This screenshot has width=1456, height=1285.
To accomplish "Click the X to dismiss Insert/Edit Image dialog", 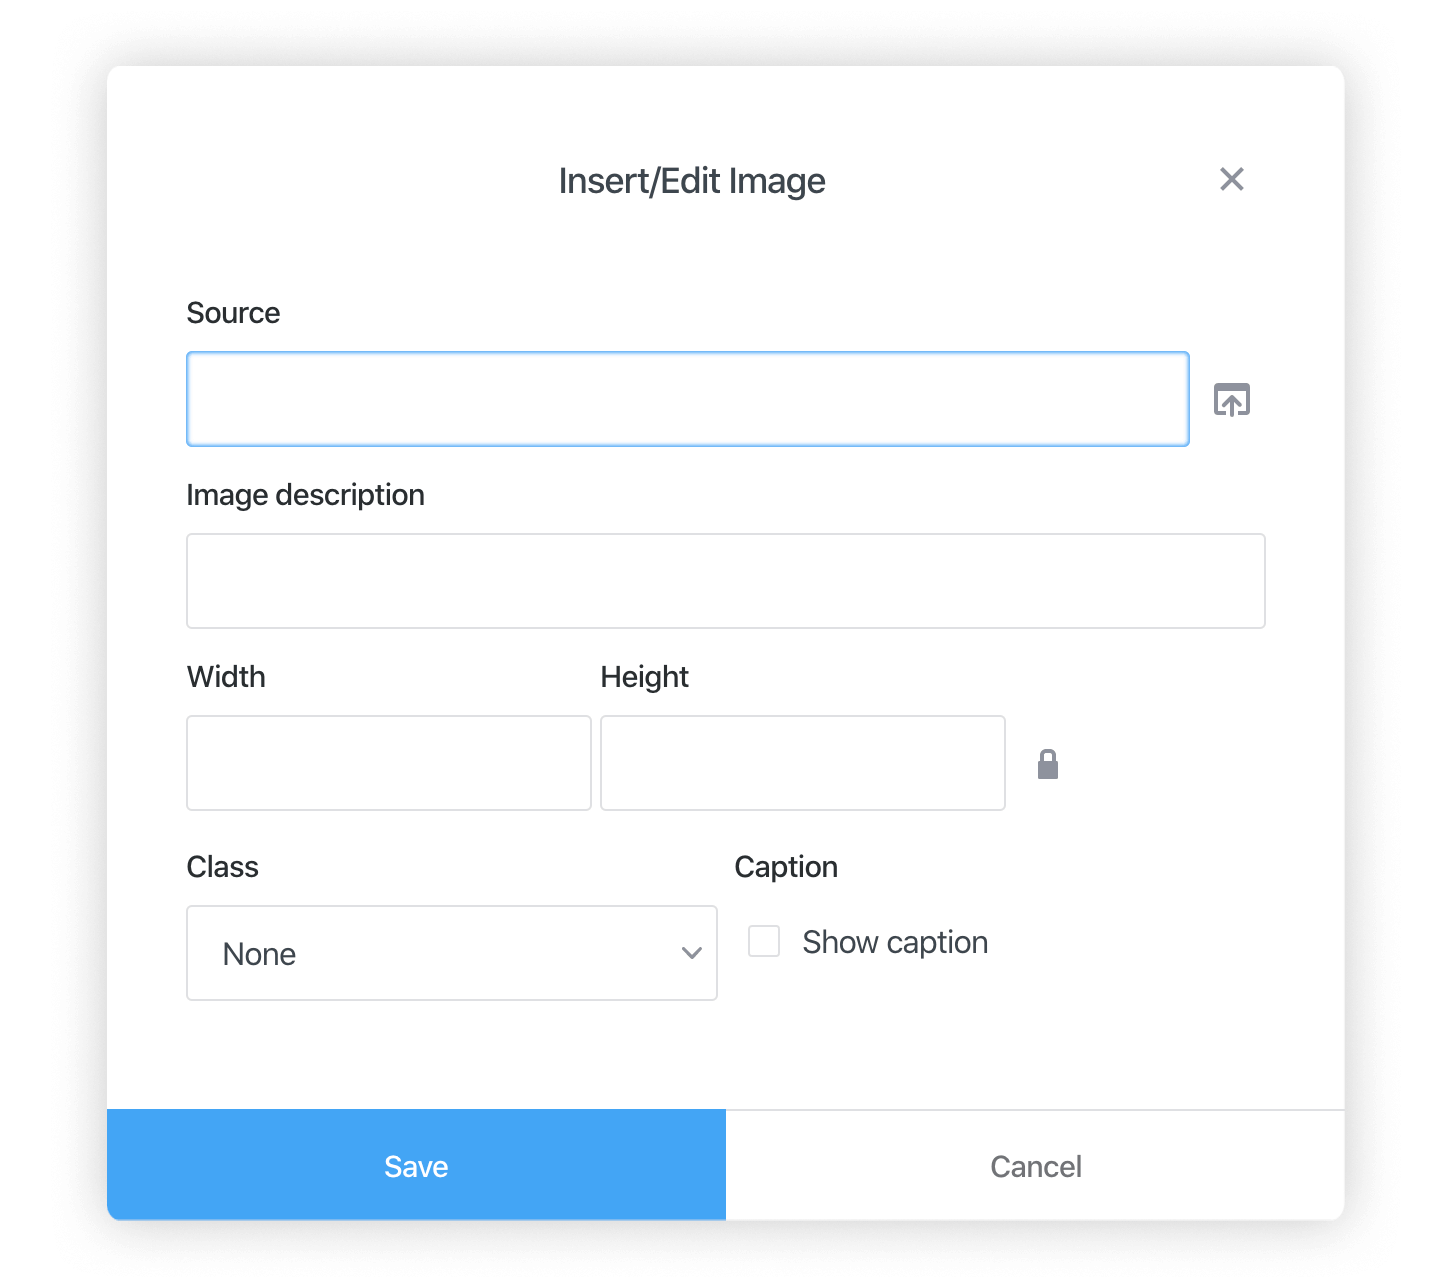I will [1232, 179].
